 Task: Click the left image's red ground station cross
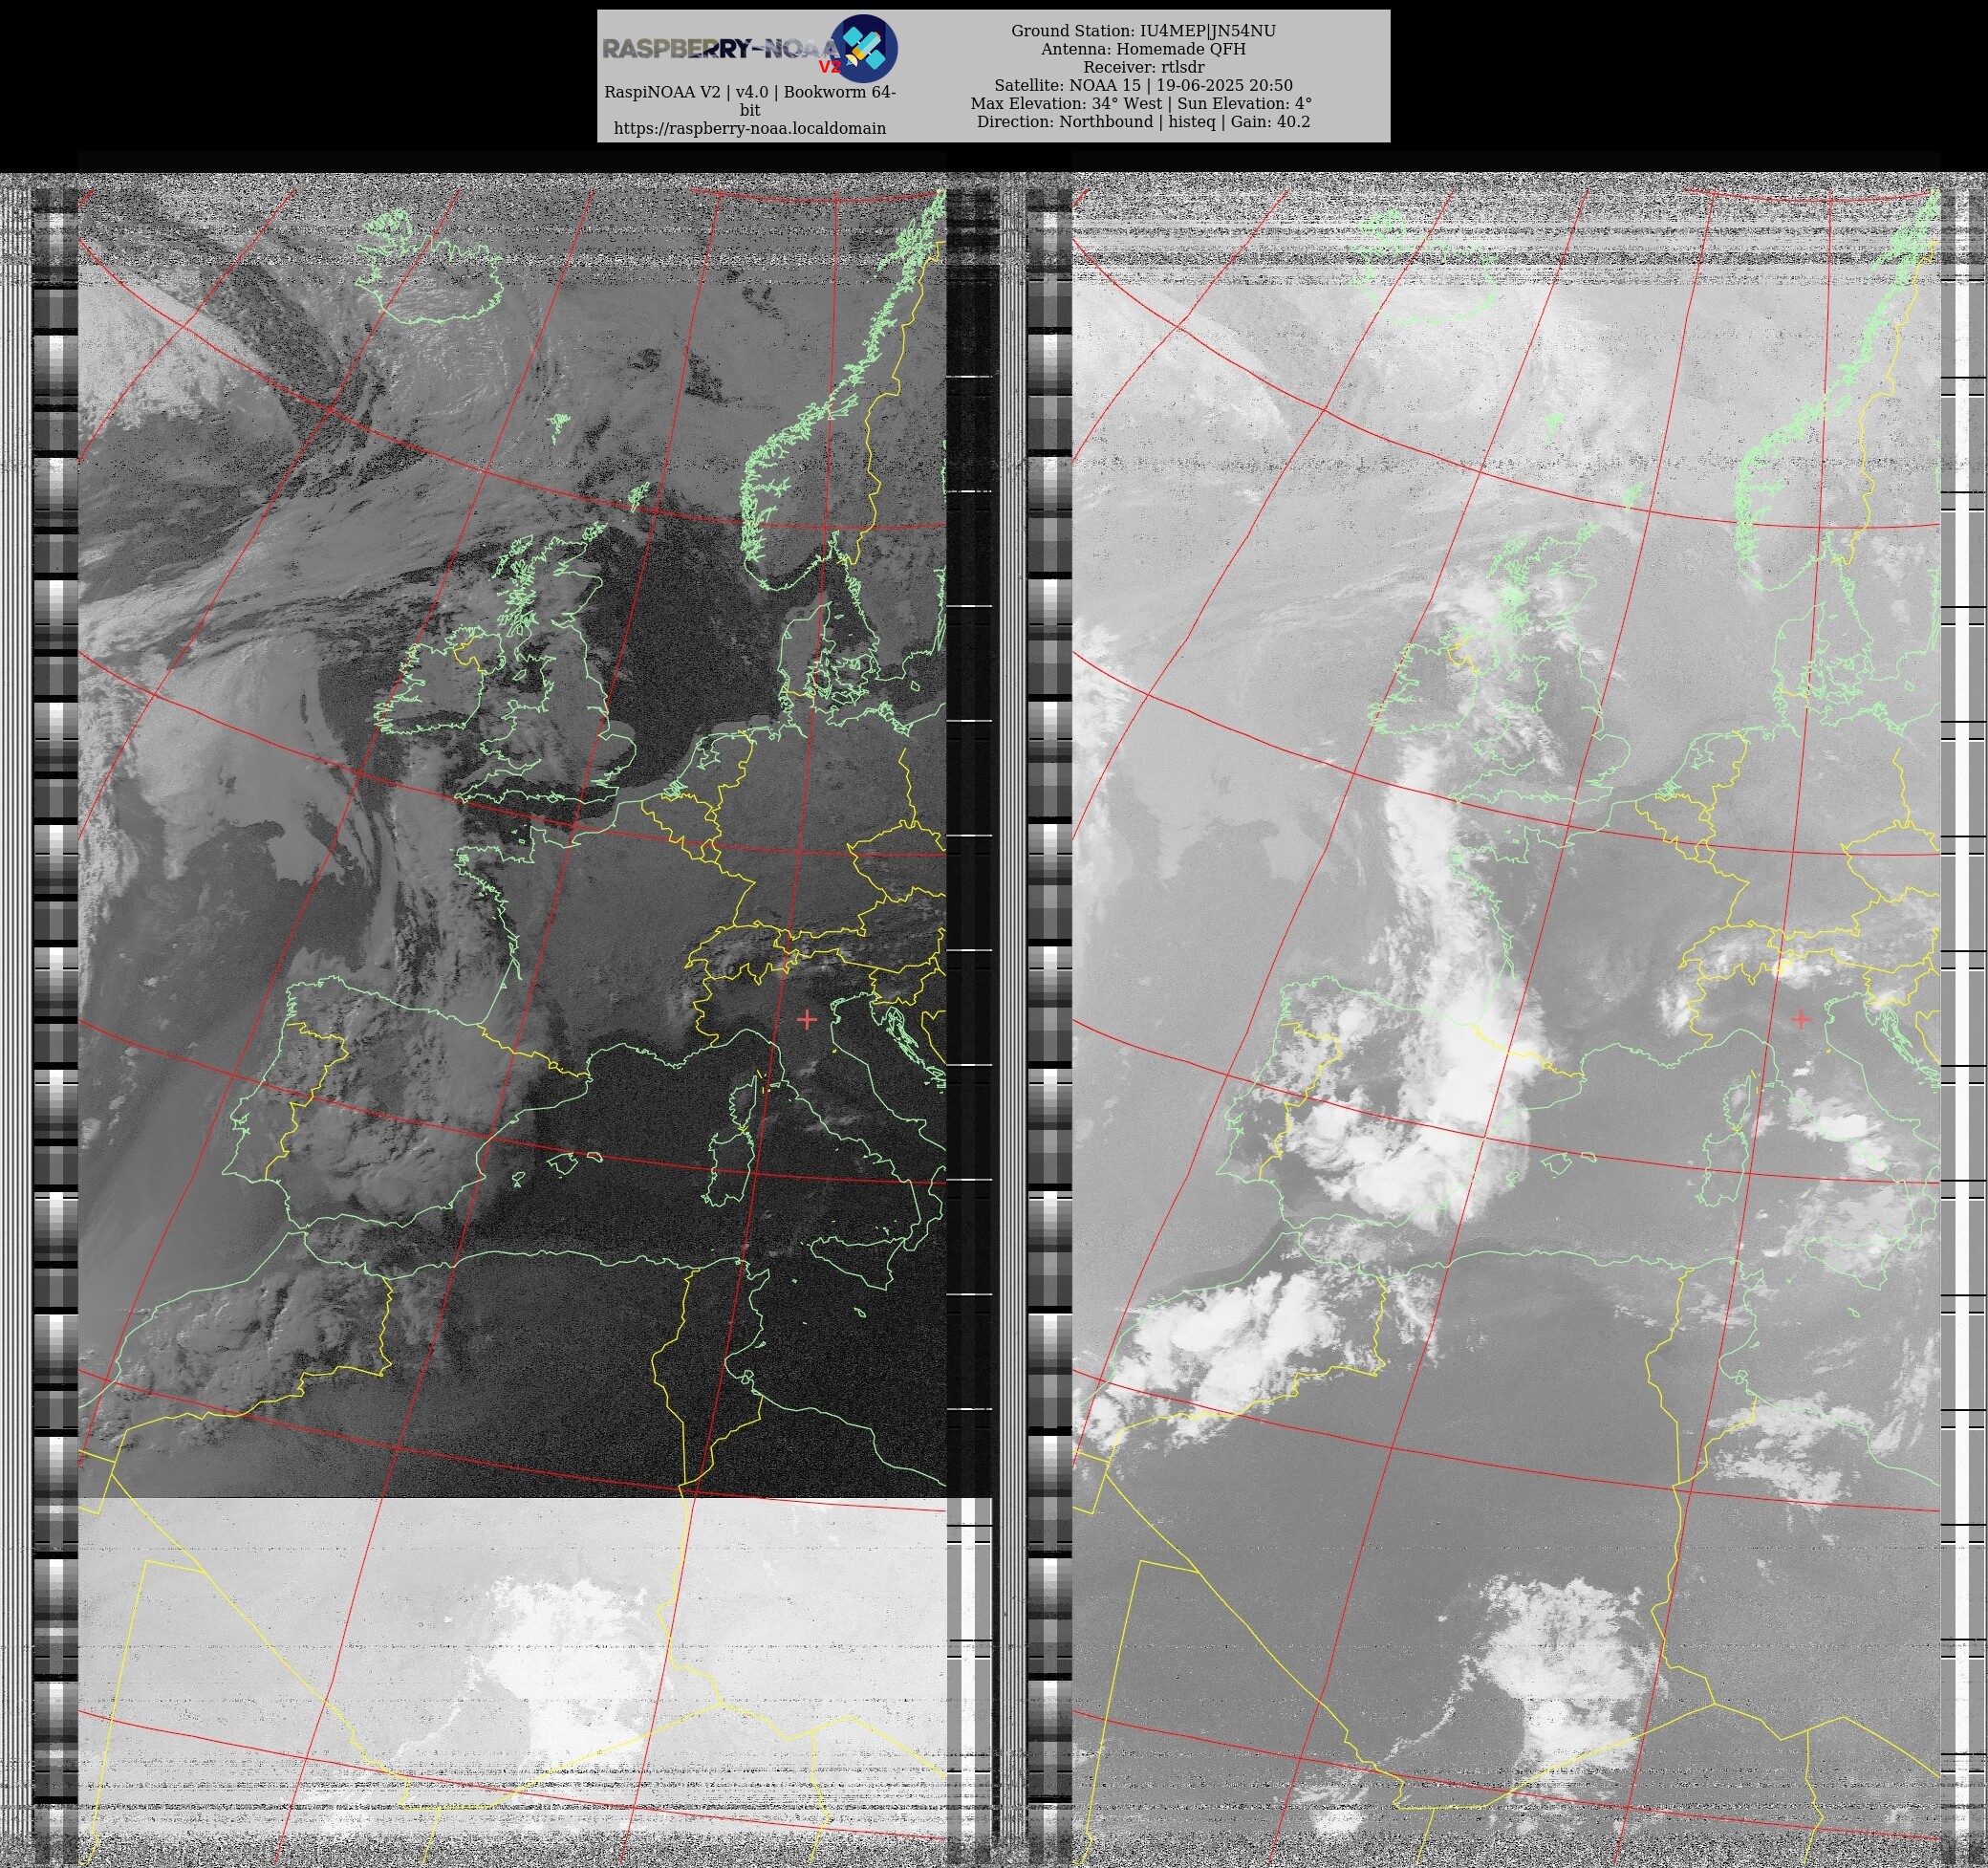pyautogui.click(x=807, y=1019)
